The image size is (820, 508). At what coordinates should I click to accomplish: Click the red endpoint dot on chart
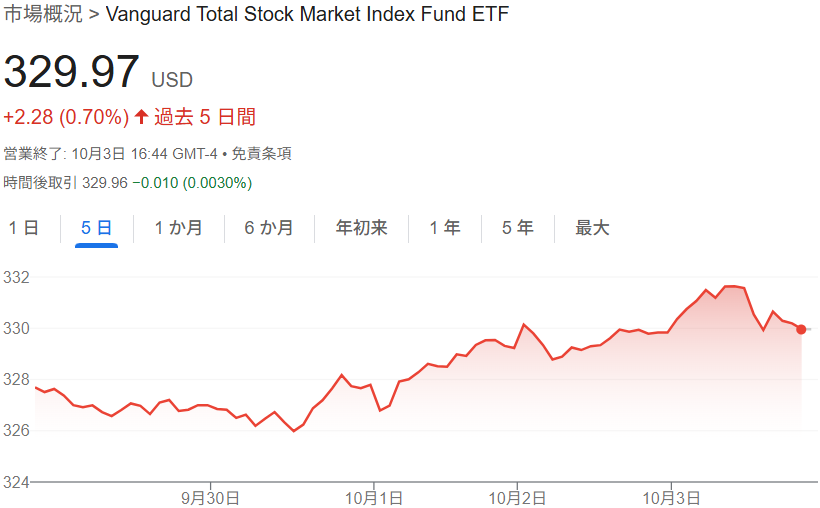(x=802, y=329)
